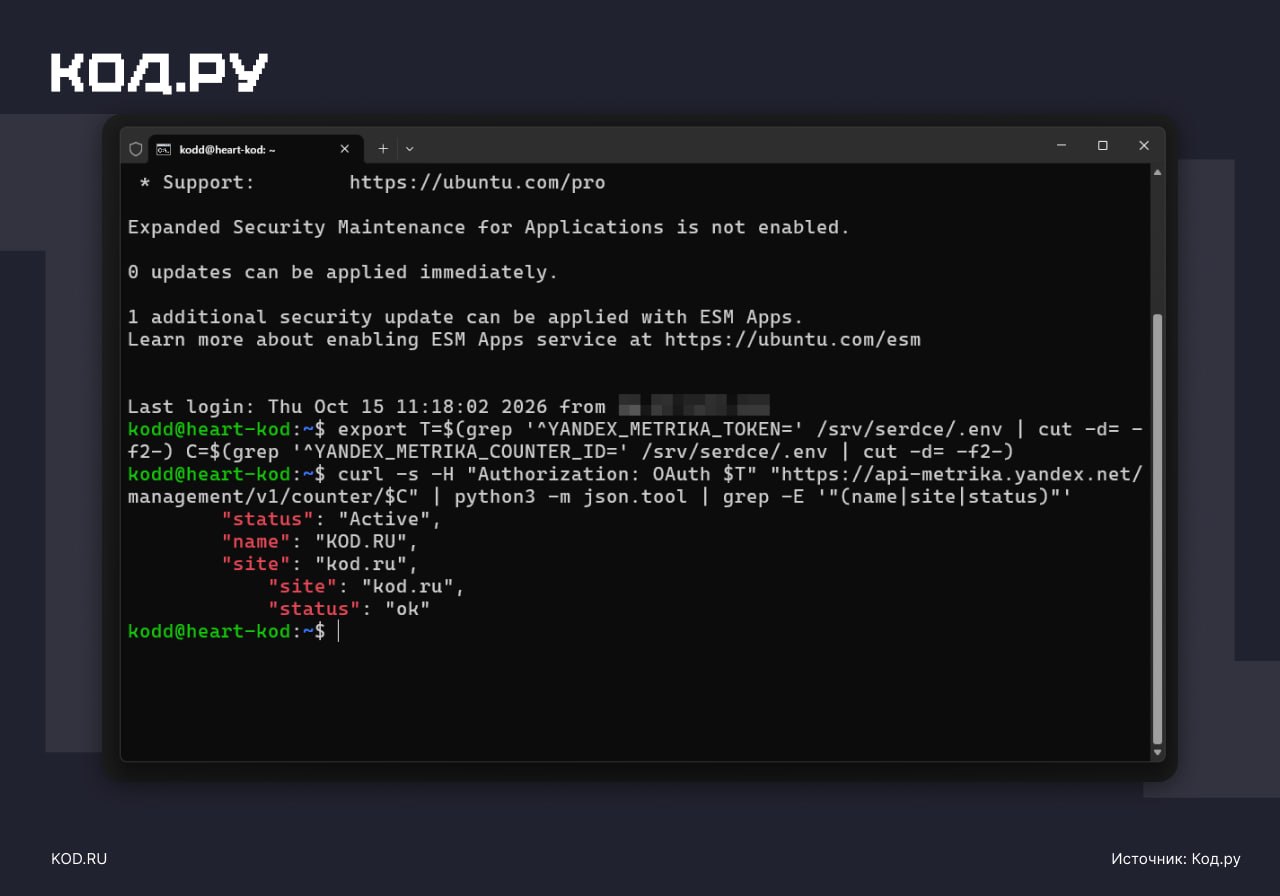Image resolution: width=1280 pixels, height=896 pixels.
Task: Open the https://ubuntu.com/esm link
Action: [793, 340]
